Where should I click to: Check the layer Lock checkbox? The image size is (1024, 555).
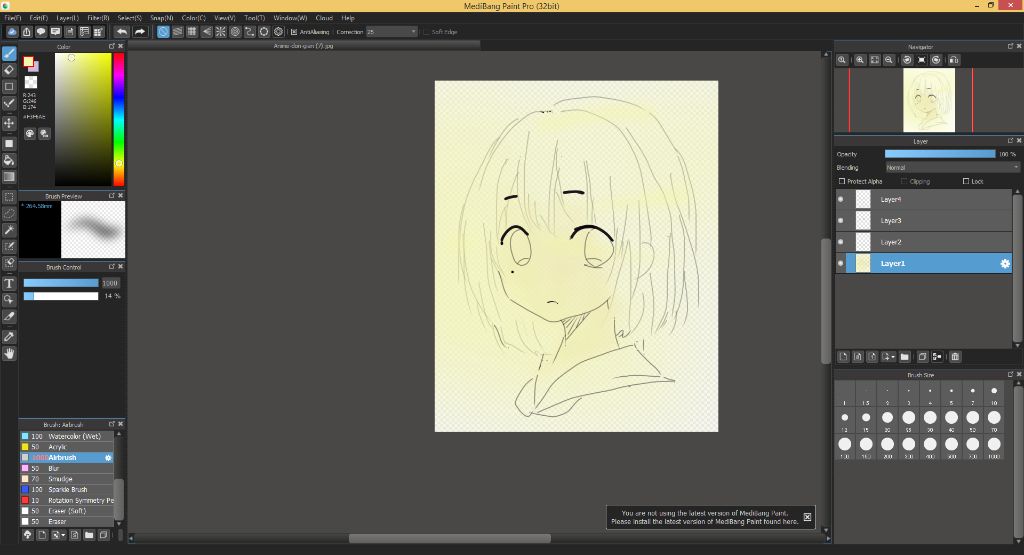click(x=966, y=182)
